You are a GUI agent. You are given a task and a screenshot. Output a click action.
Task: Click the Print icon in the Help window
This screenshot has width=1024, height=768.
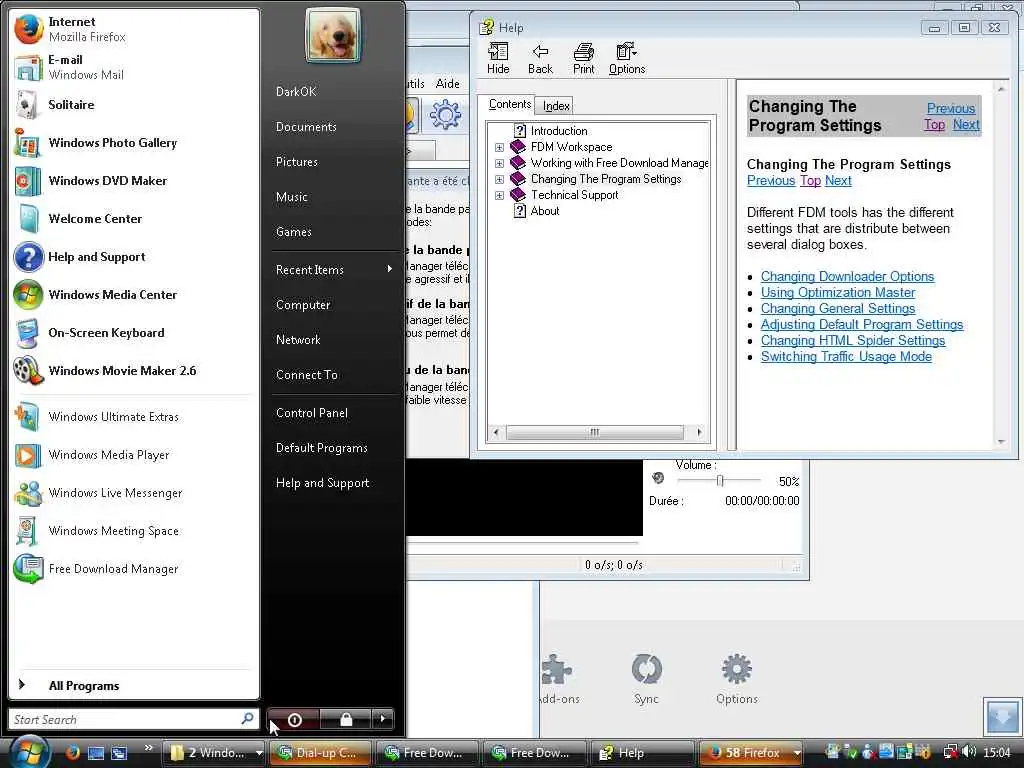coord(583,58)
